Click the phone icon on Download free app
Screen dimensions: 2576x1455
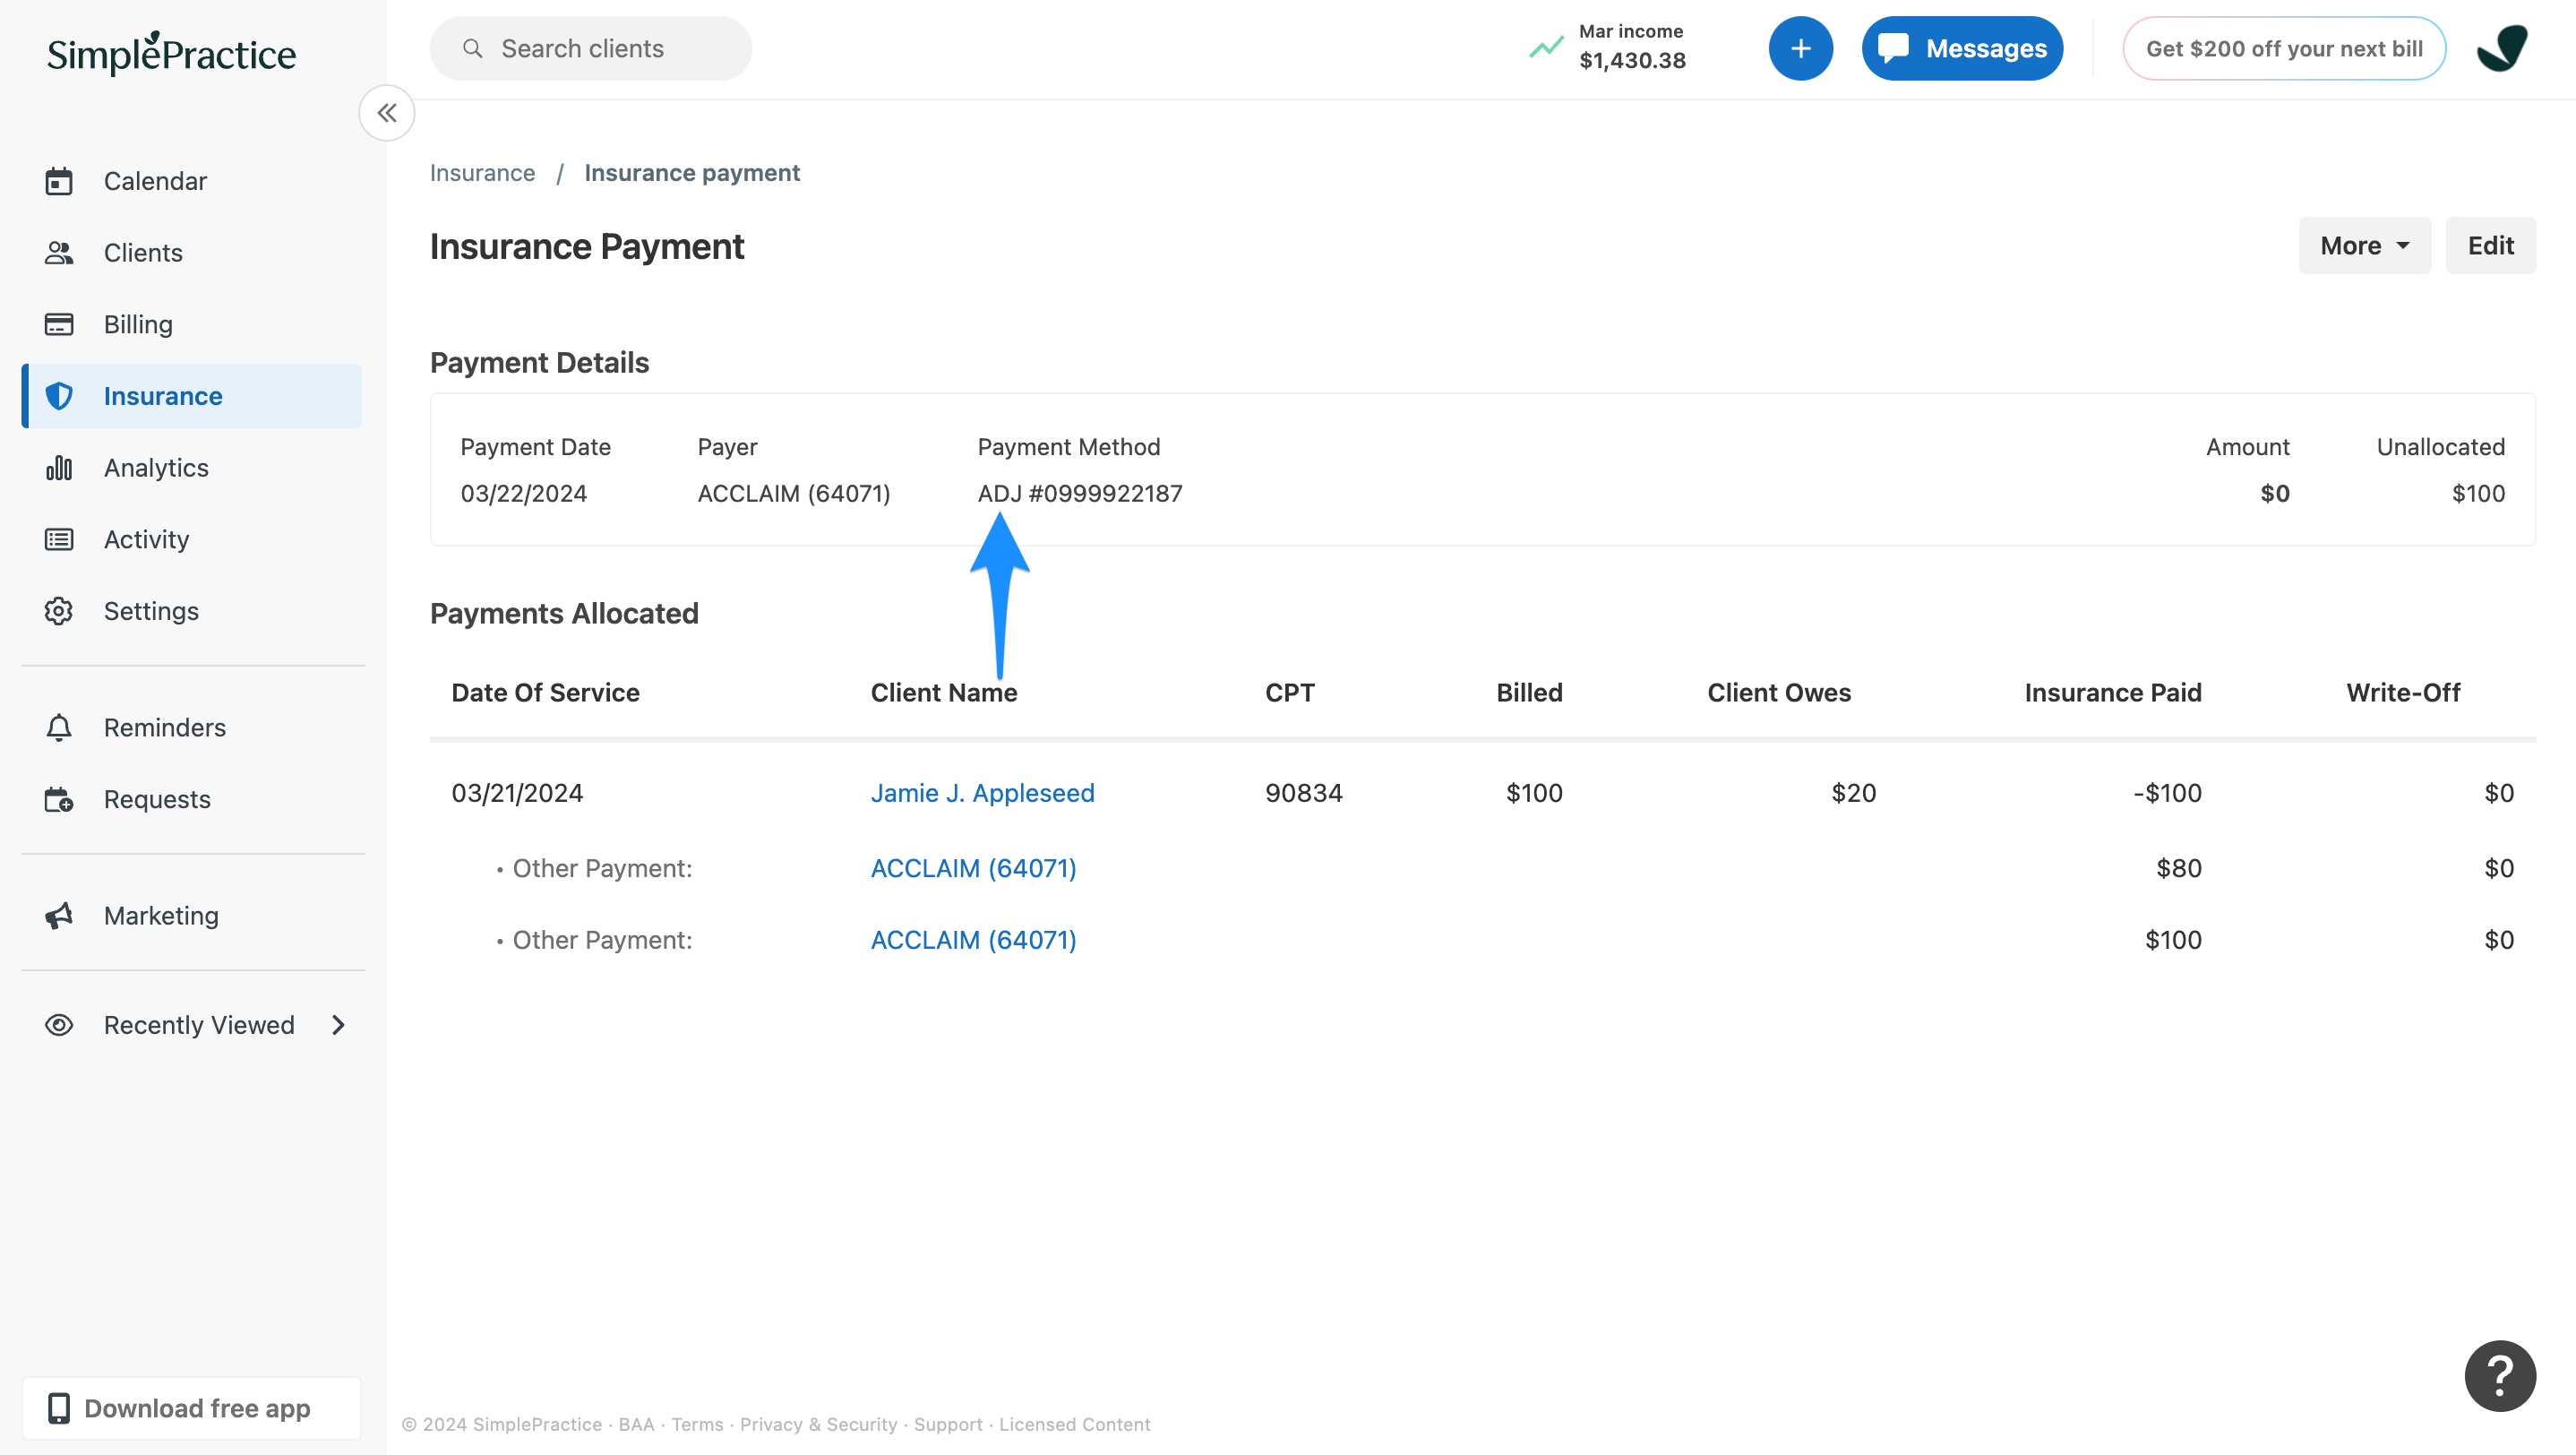pyautogui.click(x=59, y=1408)
